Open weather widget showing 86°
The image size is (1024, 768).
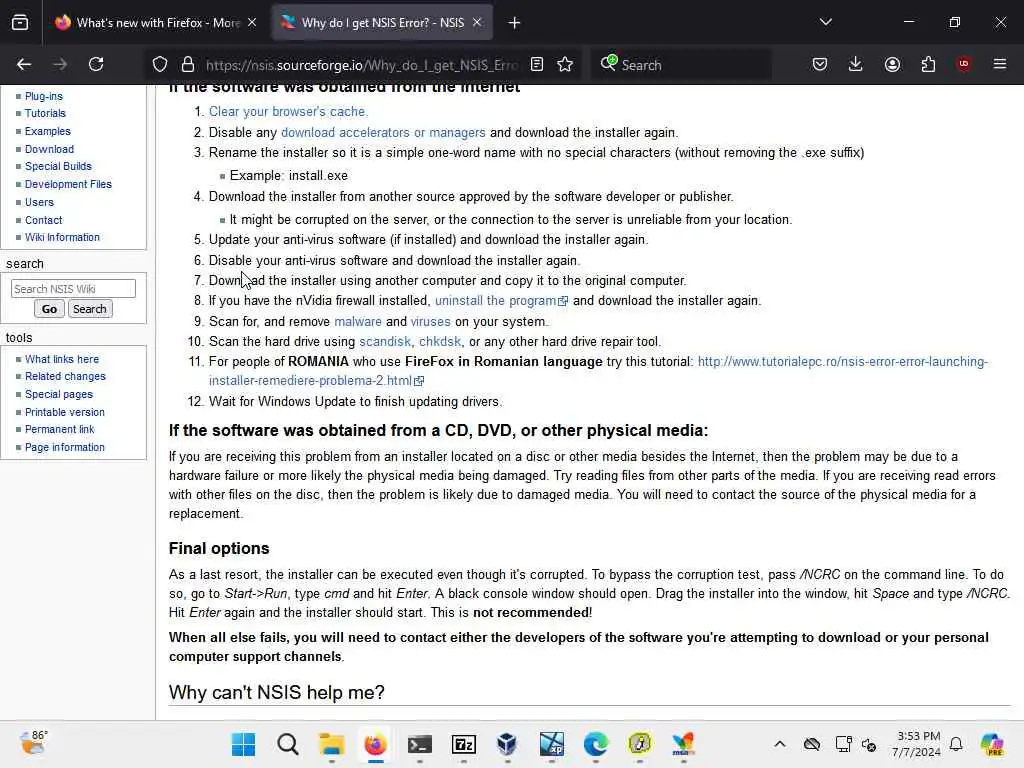(34, 743)
